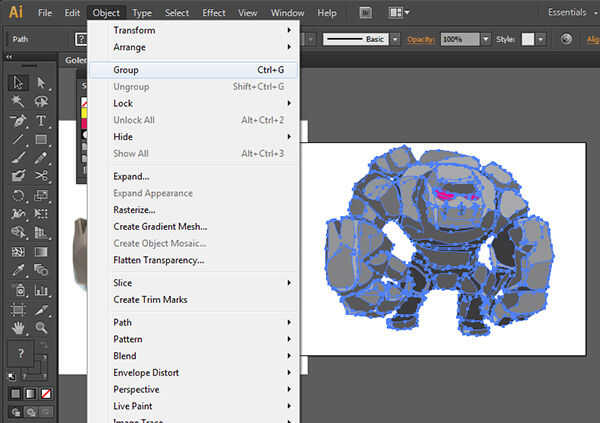Click the opacity 100% input field
The image size is (600, 423).
(x=460, y=39)
